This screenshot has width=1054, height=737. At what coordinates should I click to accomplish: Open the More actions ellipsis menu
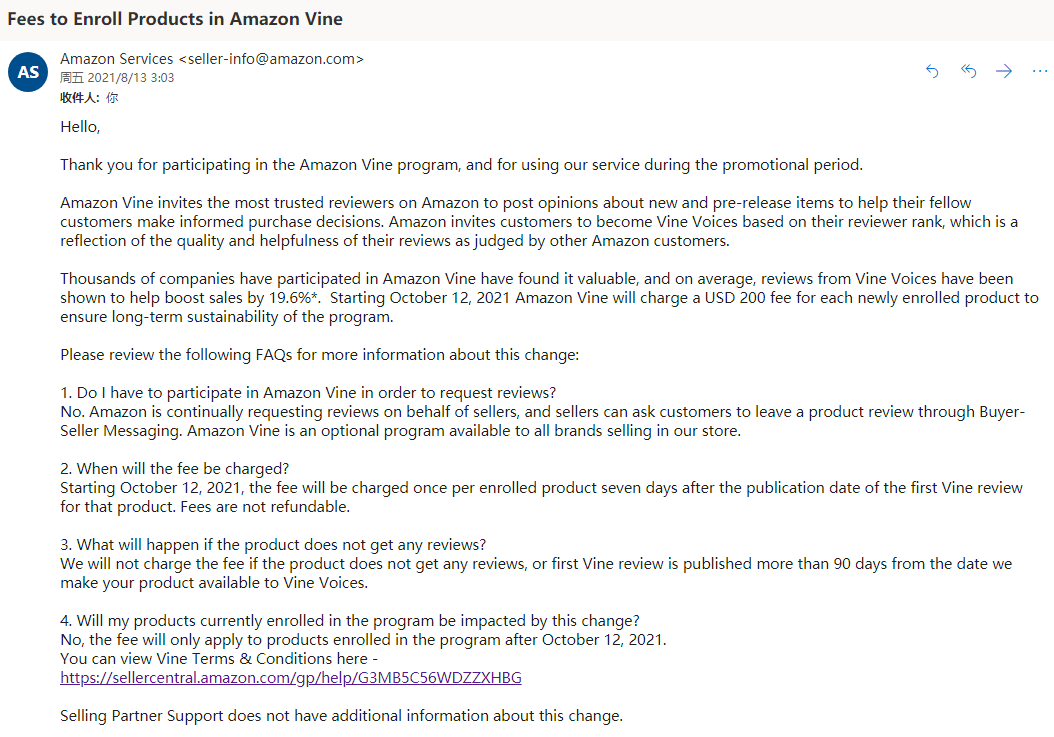coord(1039,71)
